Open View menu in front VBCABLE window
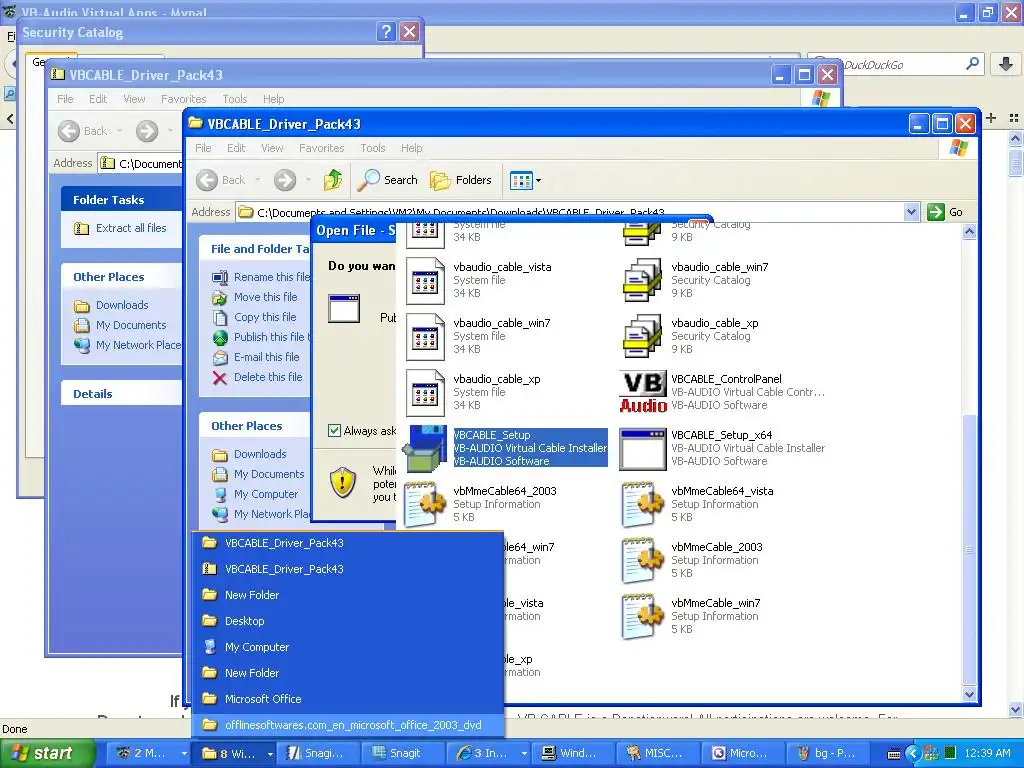 [272, 148]
